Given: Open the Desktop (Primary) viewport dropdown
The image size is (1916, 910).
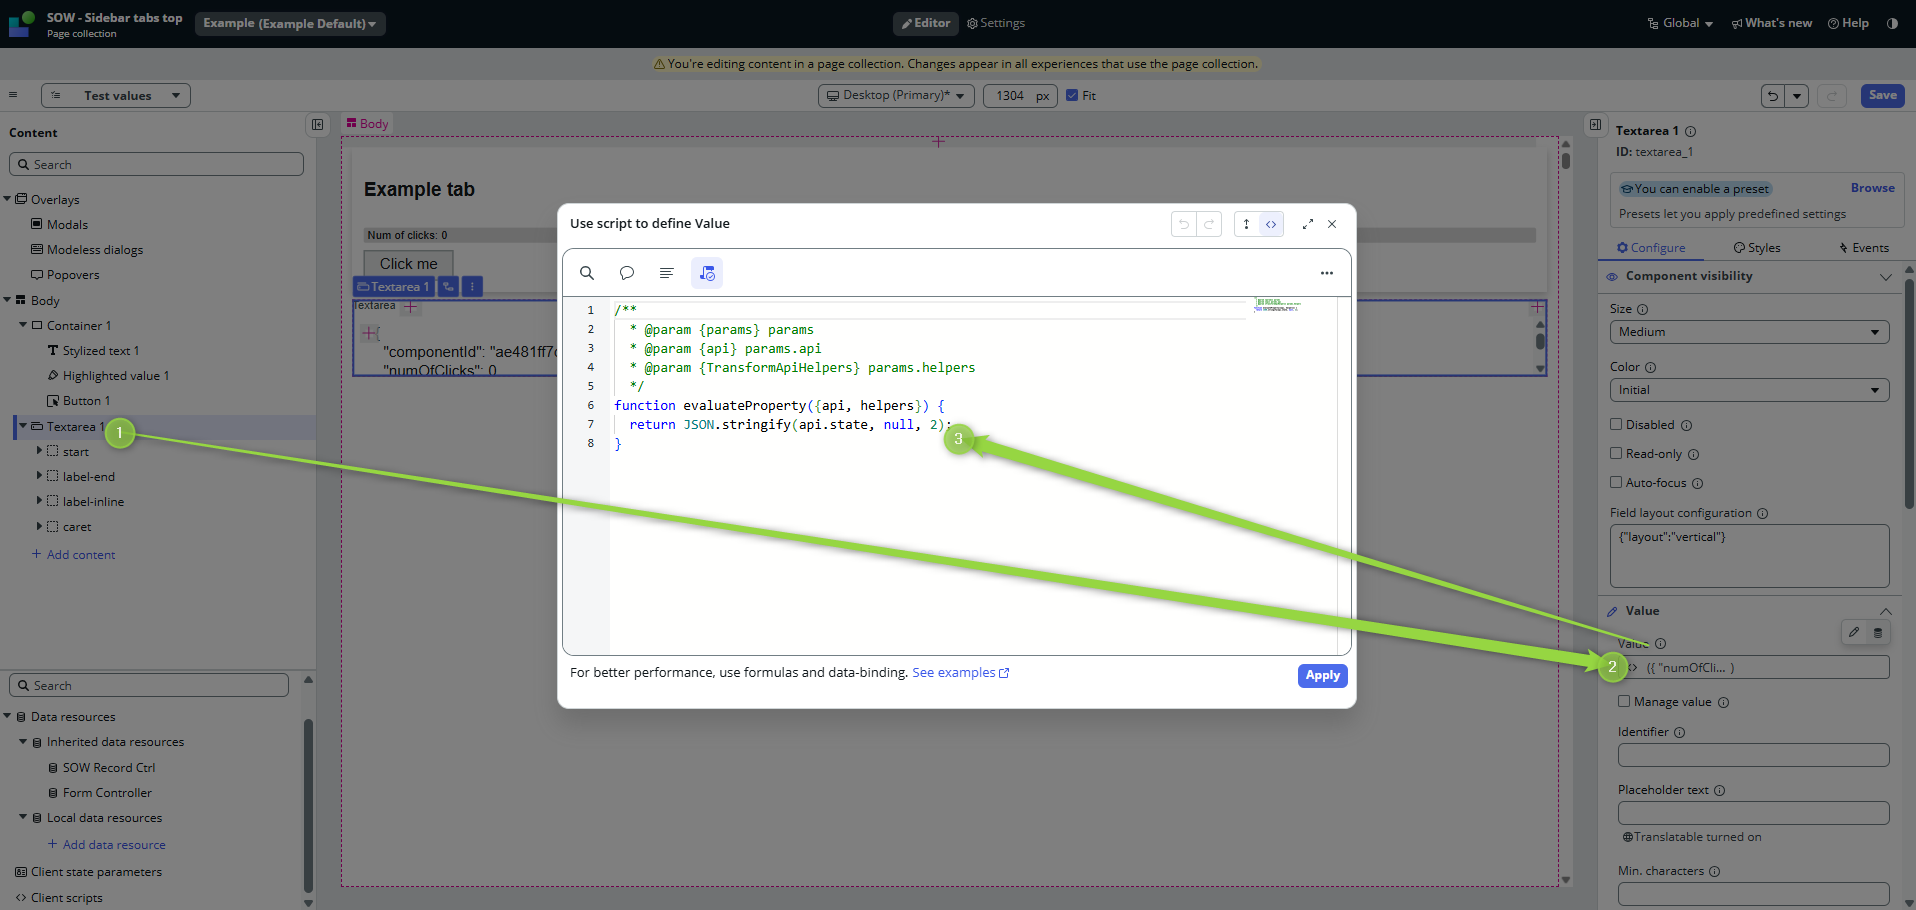Looking at the screenshot, I should [896, 96].
